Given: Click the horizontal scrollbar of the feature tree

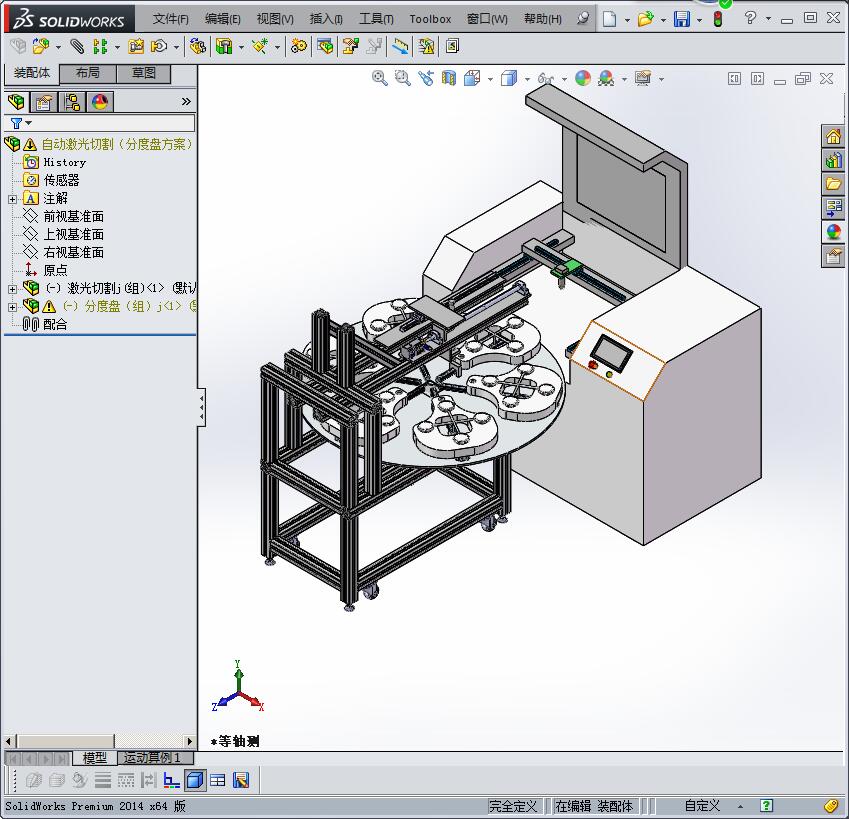Looking at the screenshot, I should [x=99, y=741].
